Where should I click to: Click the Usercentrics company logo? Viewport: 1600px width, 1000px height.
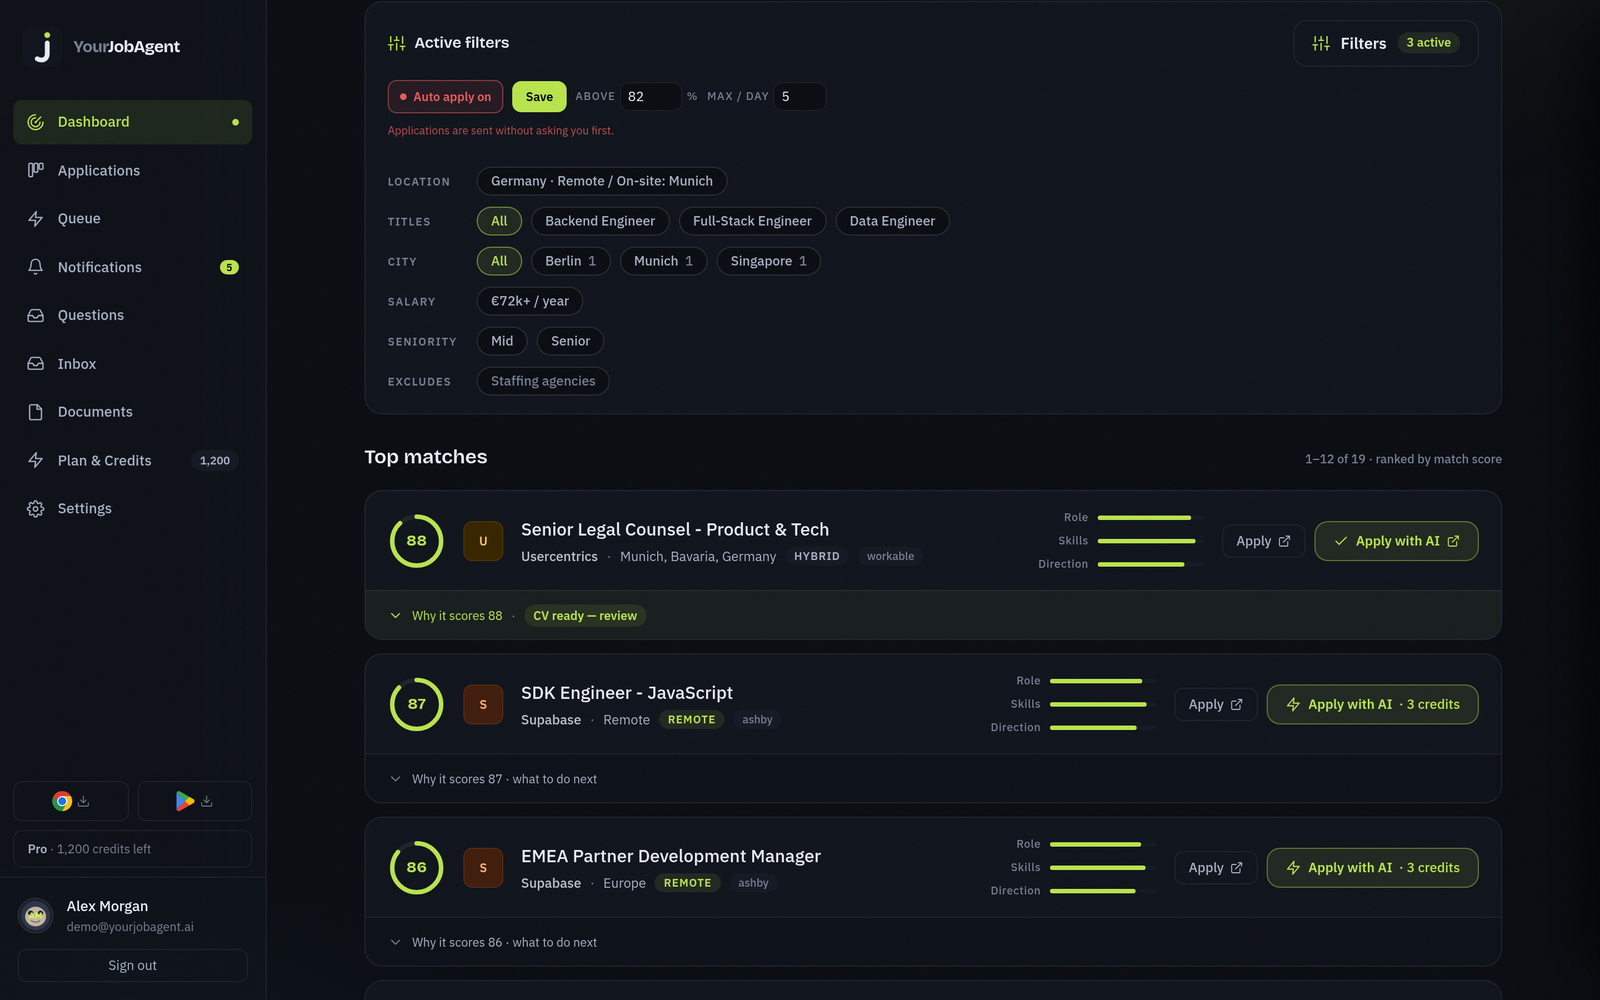[x=483, y=541]
